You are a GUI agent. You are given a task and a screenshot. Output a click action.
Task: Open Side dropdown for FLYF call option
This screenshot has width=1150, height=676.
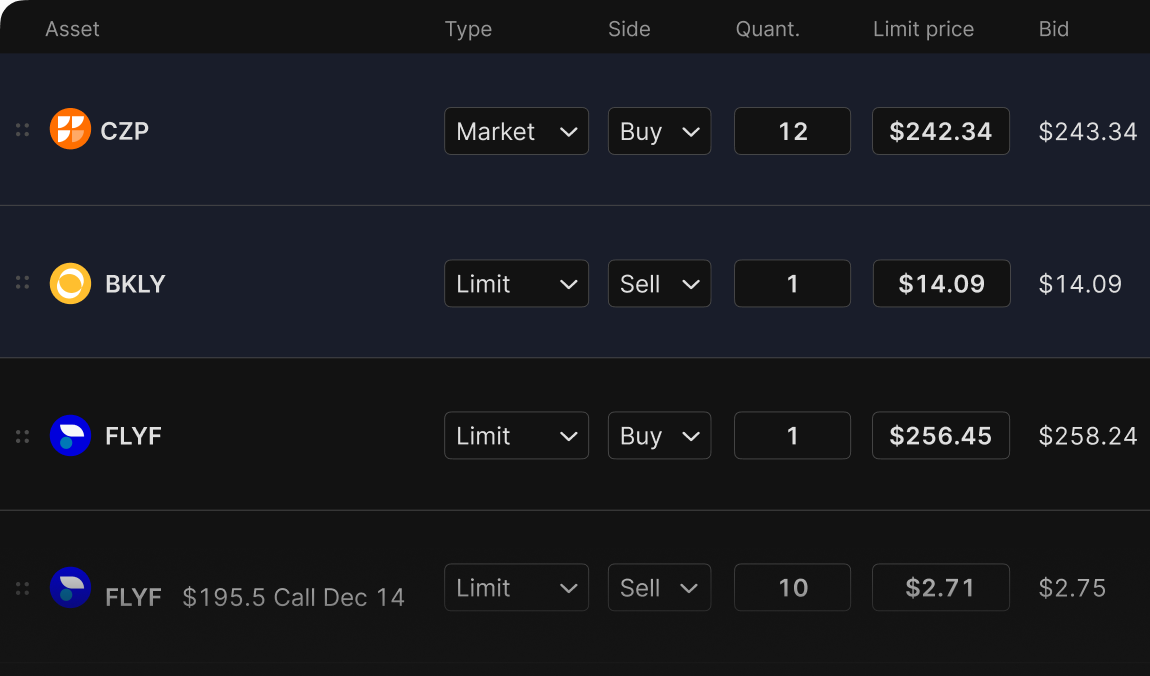[x=659, y=588]
